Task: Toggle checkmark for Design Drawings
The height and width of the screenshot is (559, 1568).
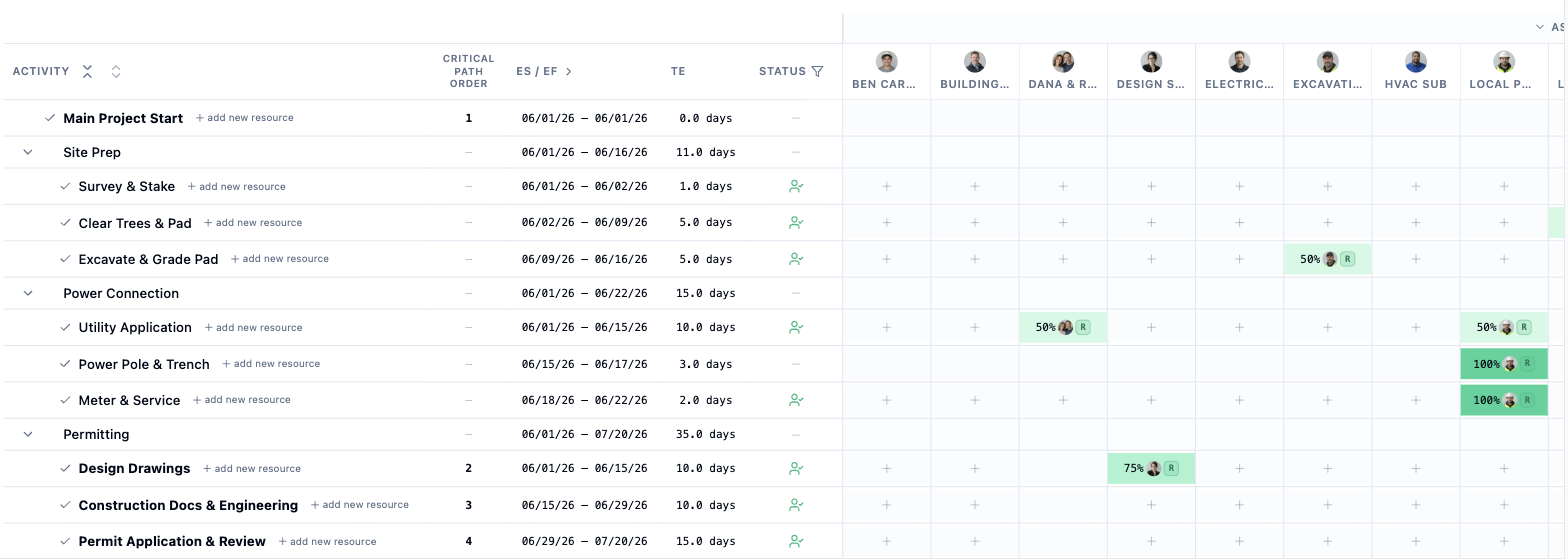Action: click(x=65, y=468)
